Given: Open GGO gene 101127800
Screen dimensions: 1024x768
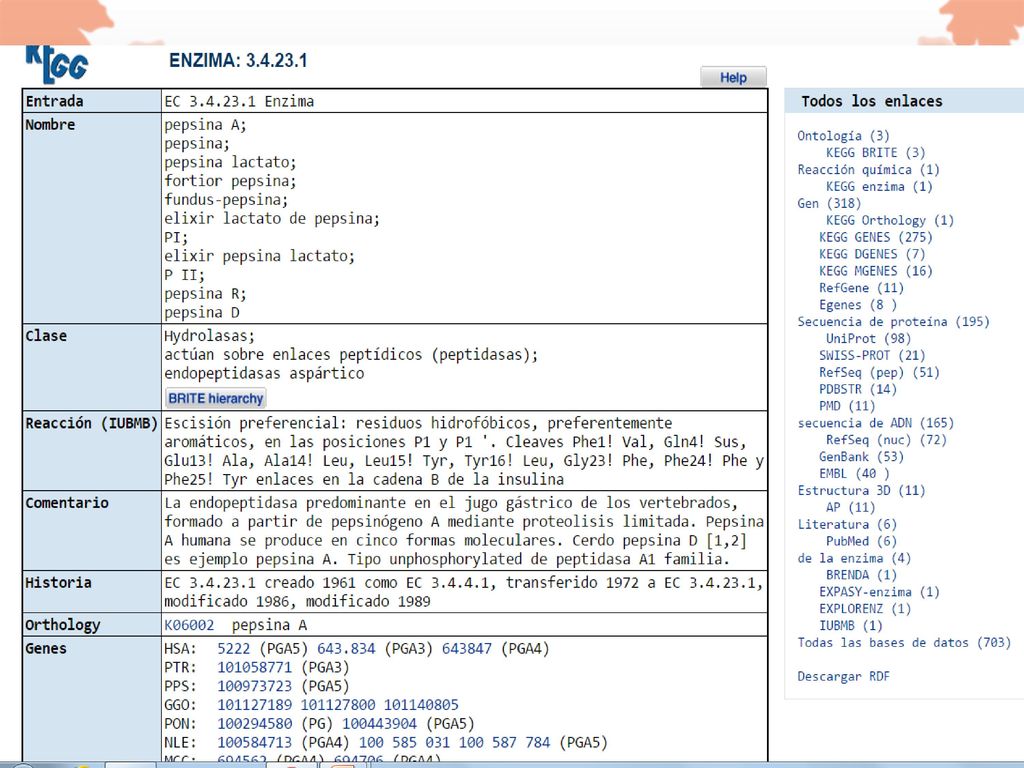Looking at the screenshot, I should coord(338,705).
